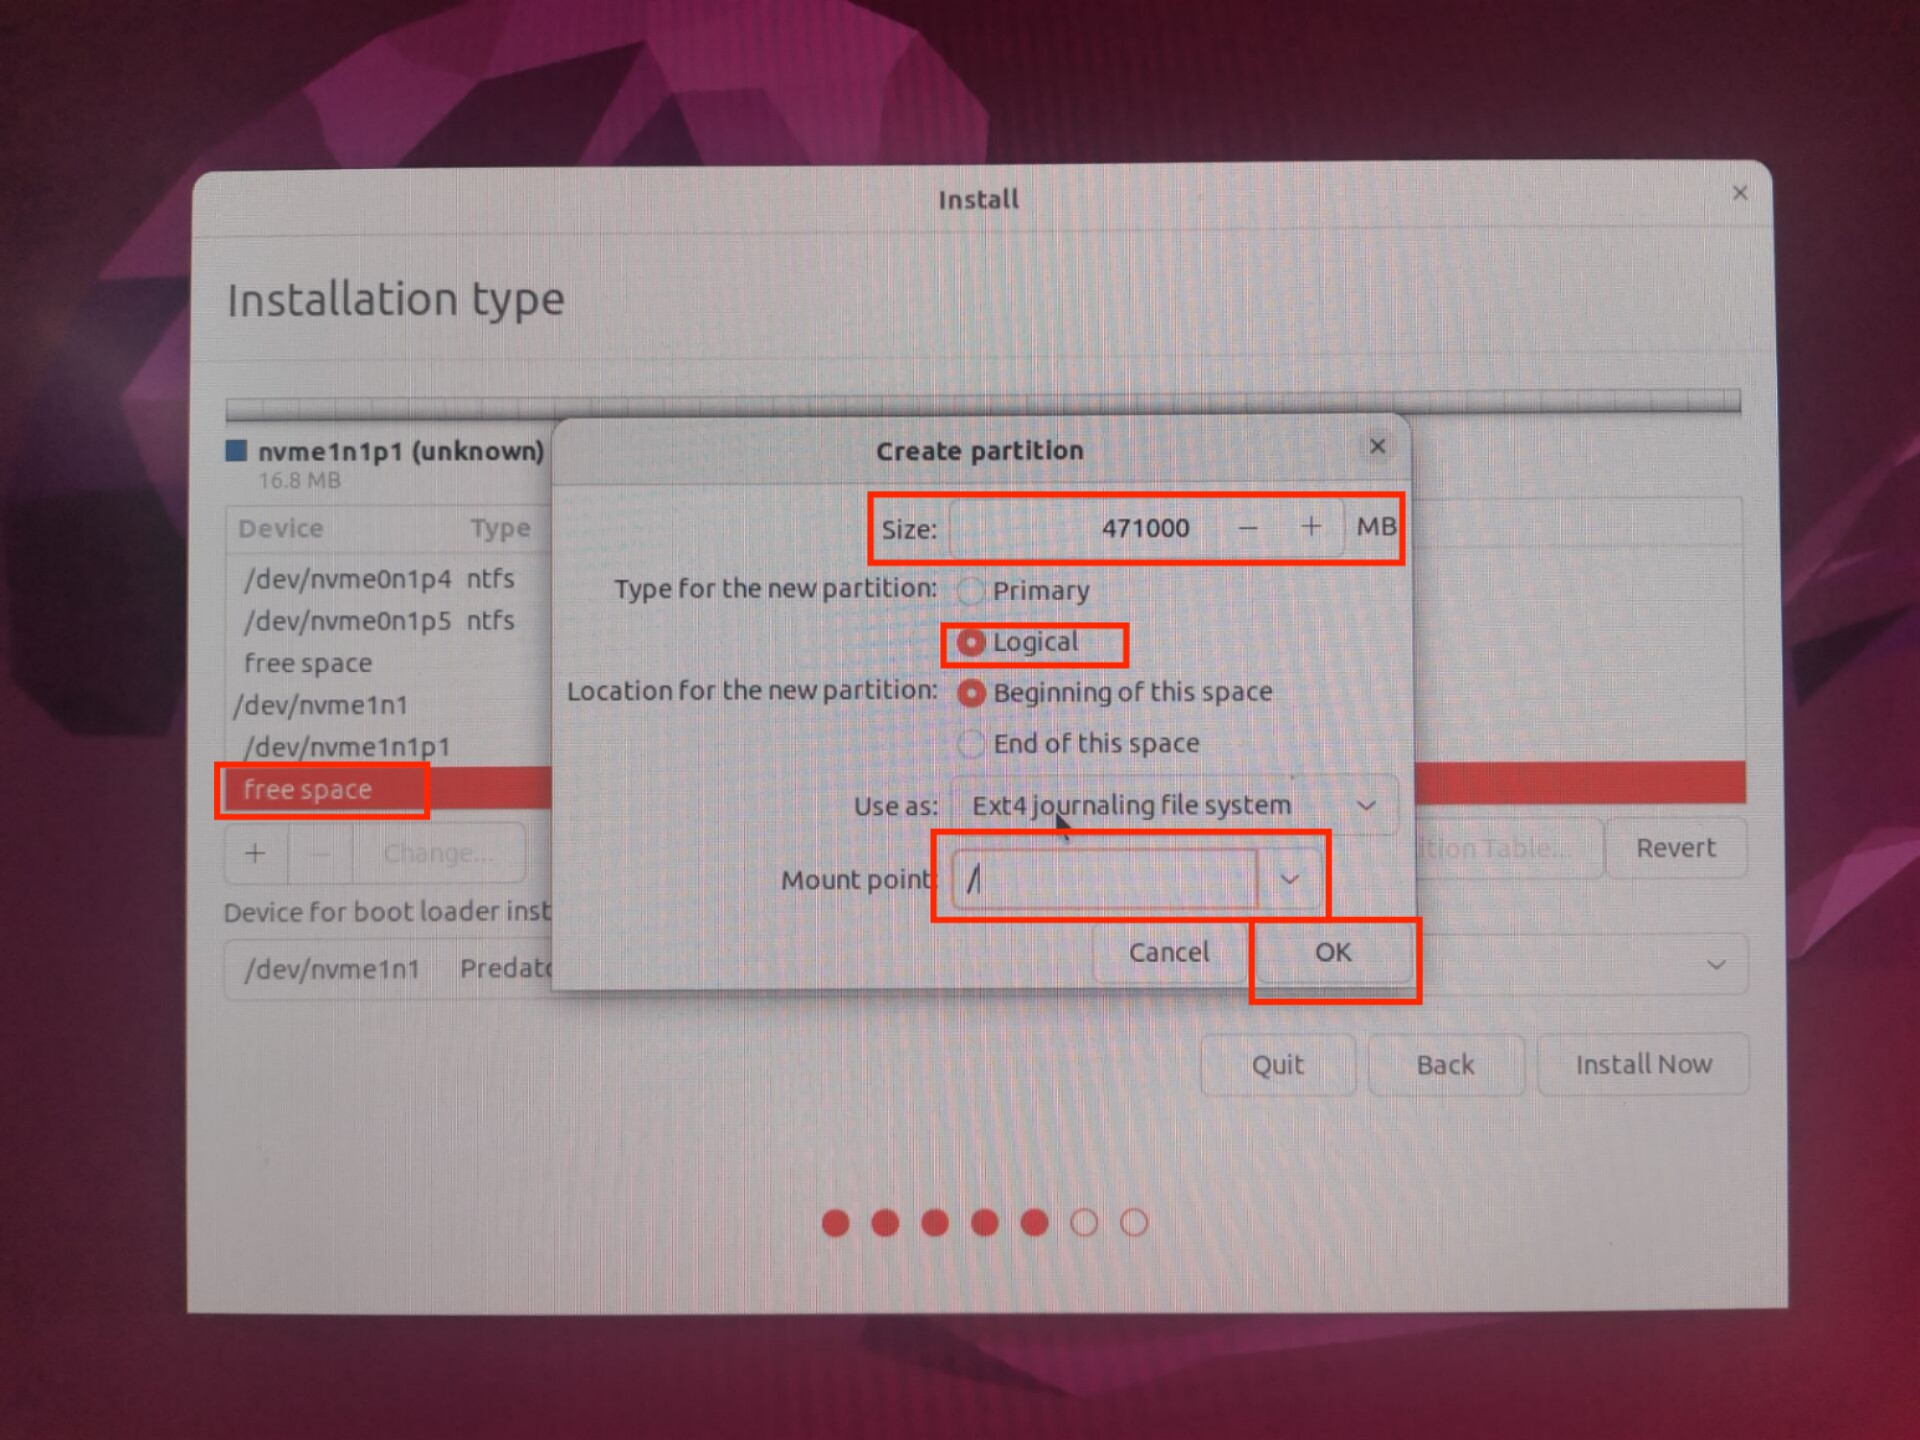Screen dimensions: 1920x1440
Task: Select Primary partition type
Action: [970, 591]
